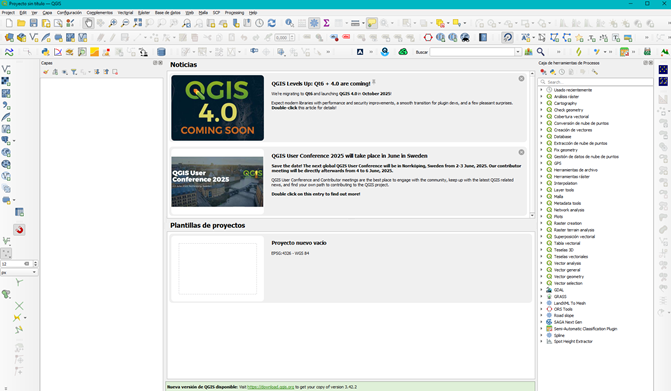Open the Python console icon
671x391 pixels.
[x=45, y=52]
